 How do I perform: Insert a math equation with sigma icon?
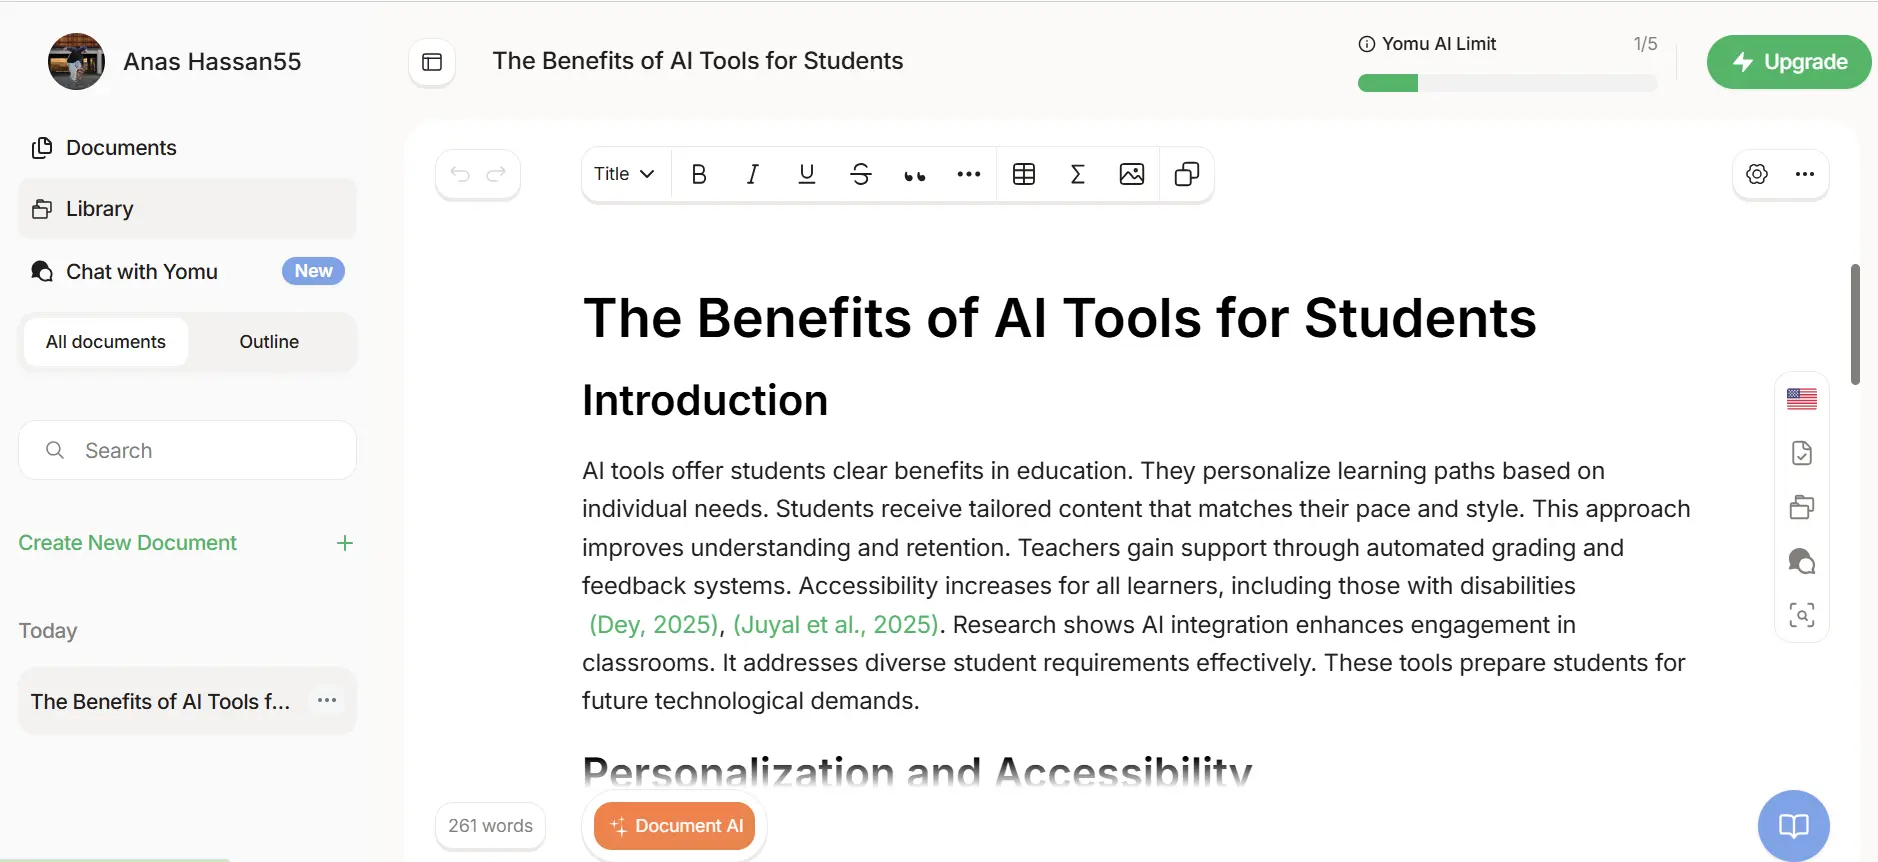(x=1078, y=174)
